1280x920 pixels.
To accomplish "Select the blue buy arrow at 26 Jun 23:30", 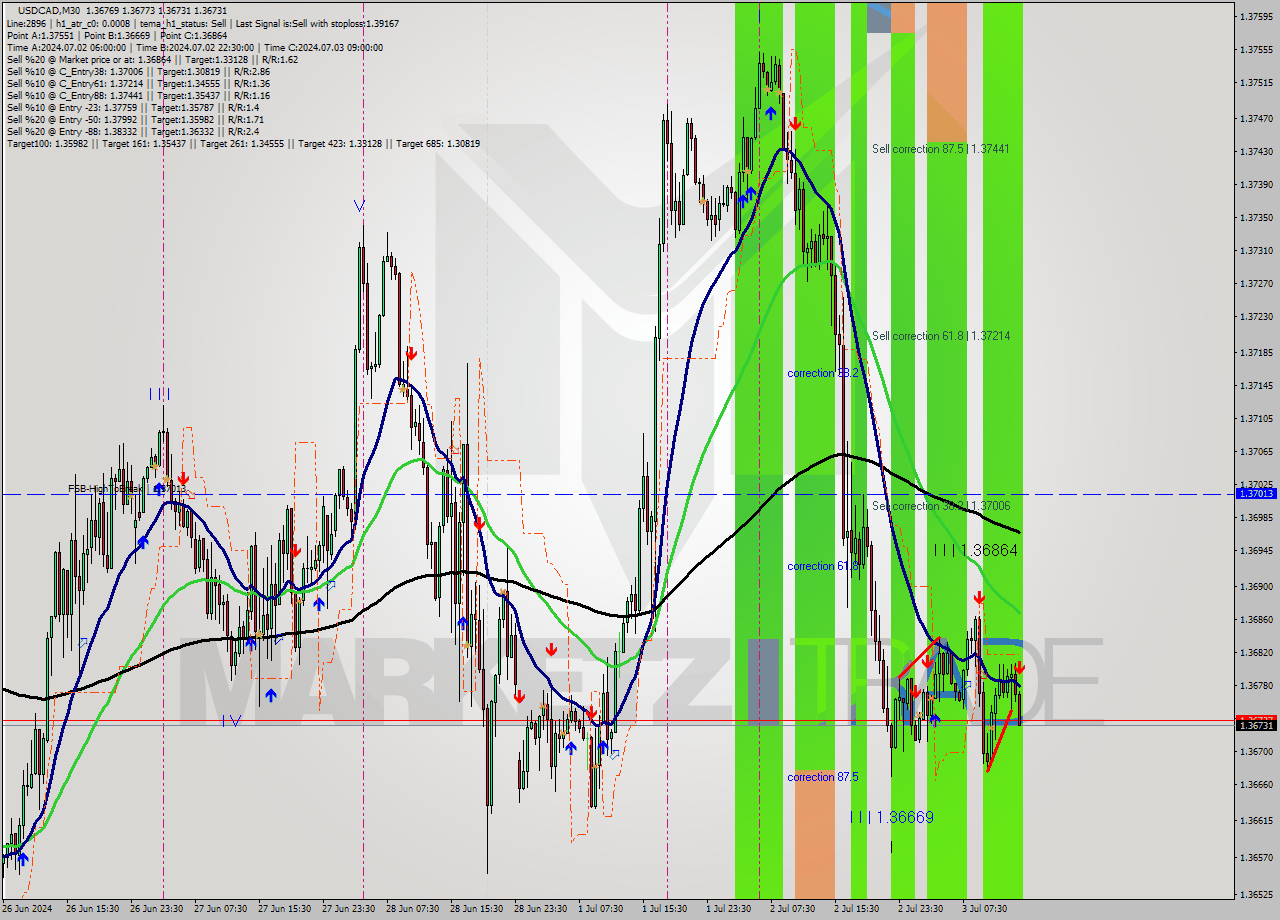I will (158, 487).
